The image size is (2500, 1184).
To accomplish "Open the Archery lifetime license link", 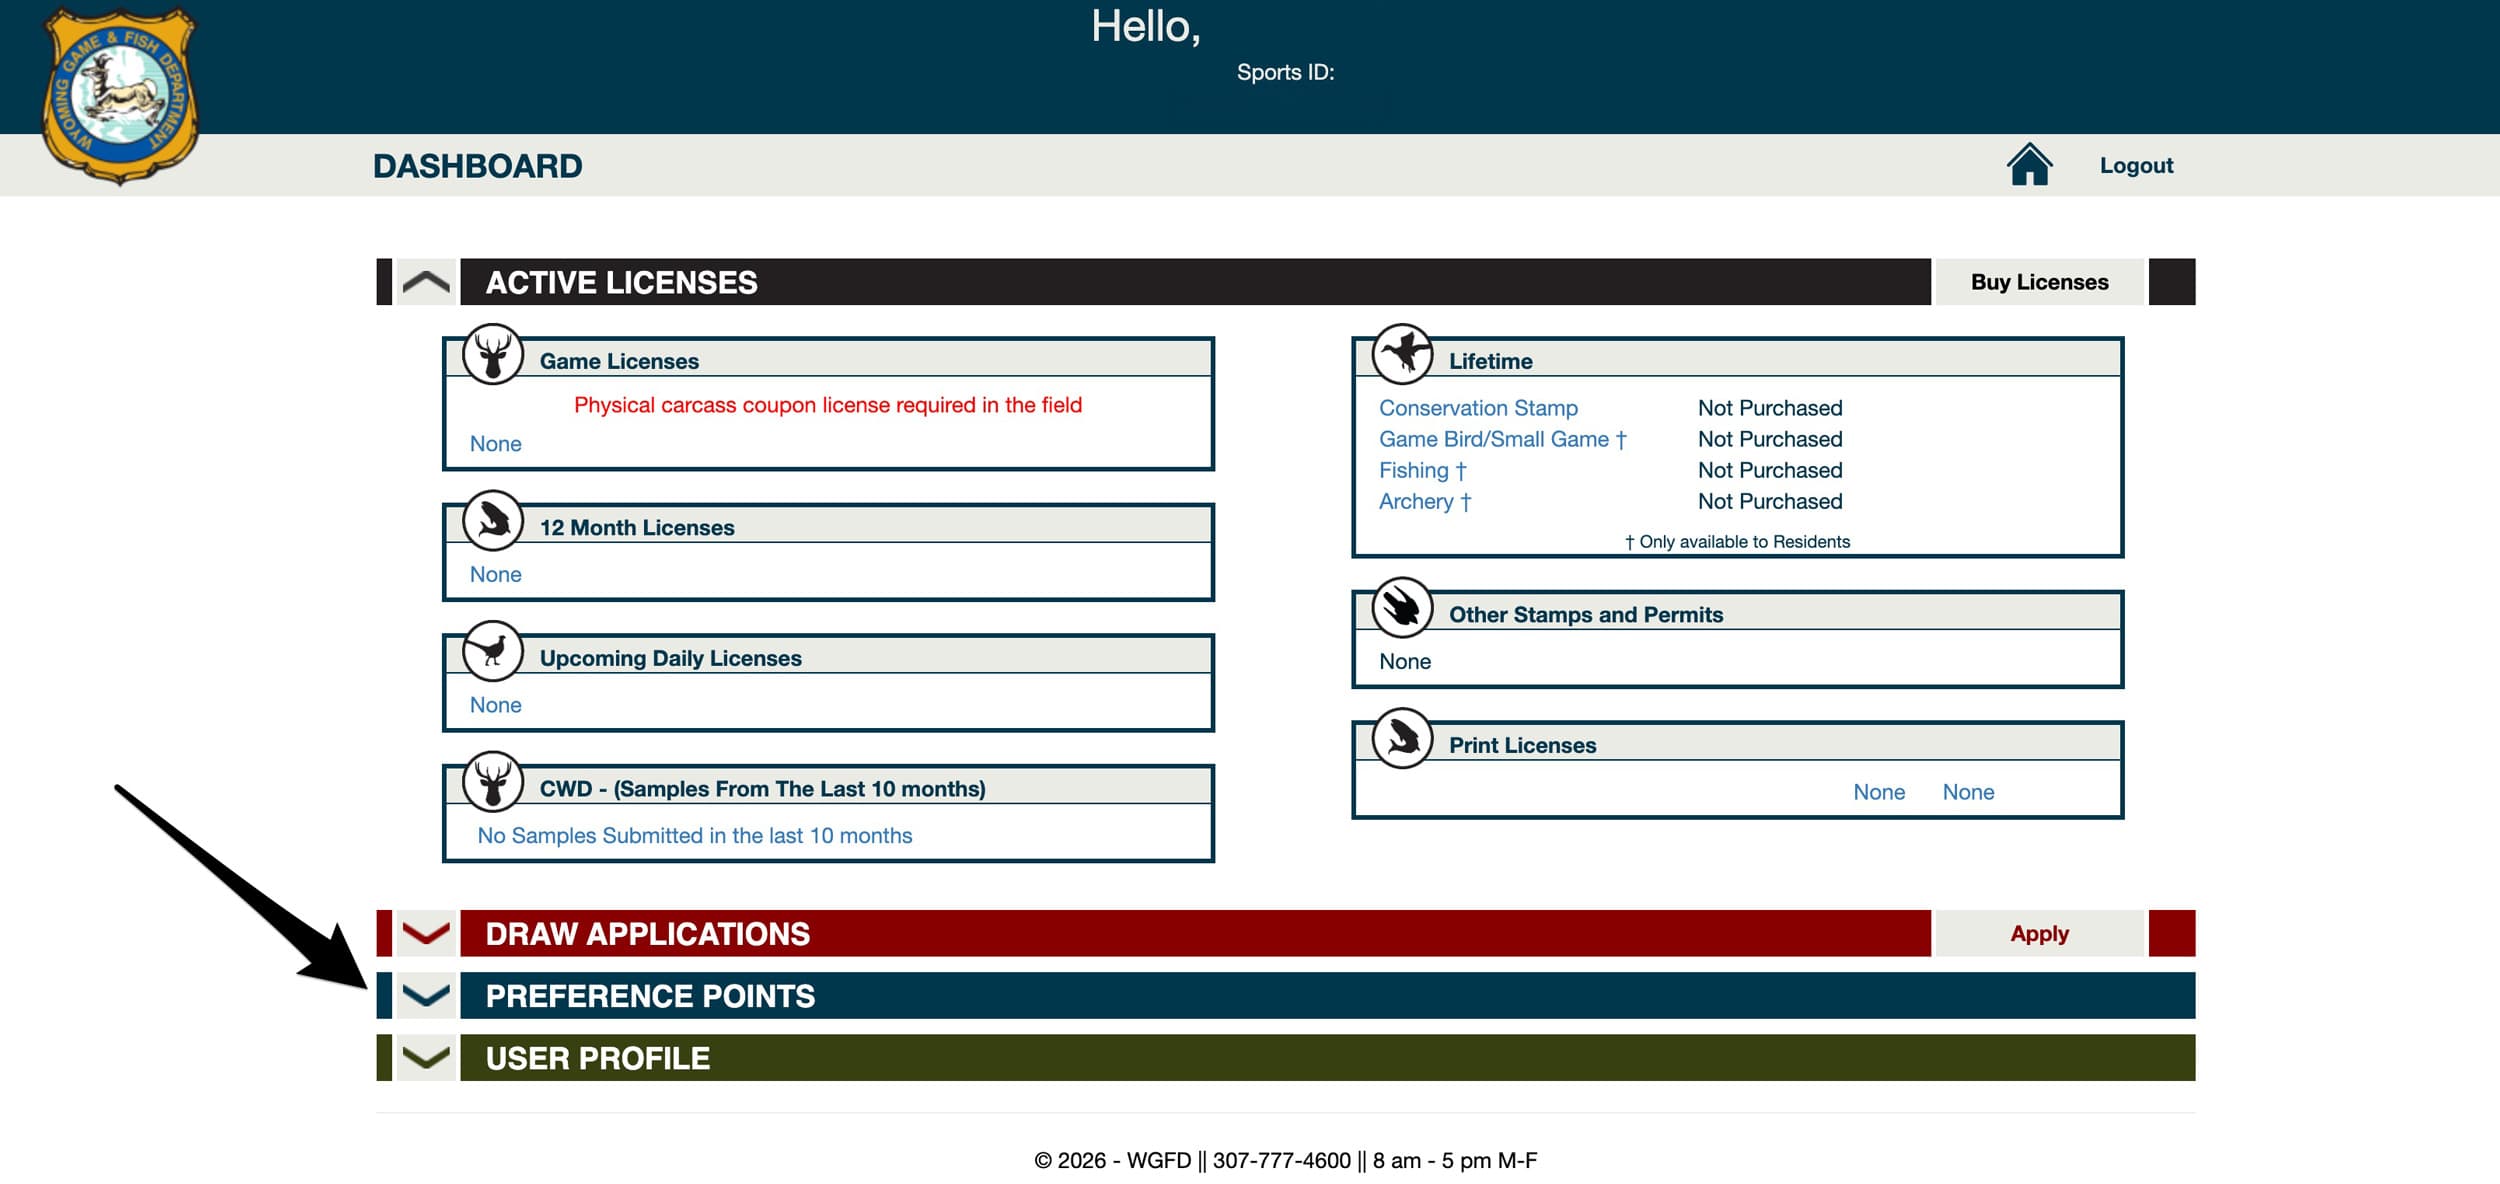I will tap(1425, 501).
